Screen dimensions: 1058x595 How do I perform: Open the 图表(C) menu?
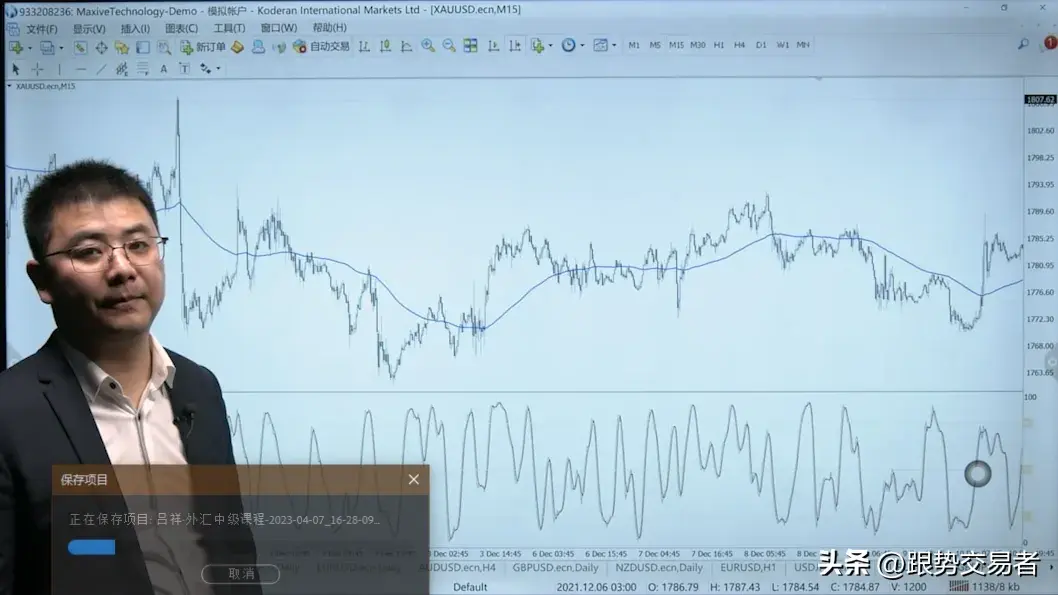(182, 28)
